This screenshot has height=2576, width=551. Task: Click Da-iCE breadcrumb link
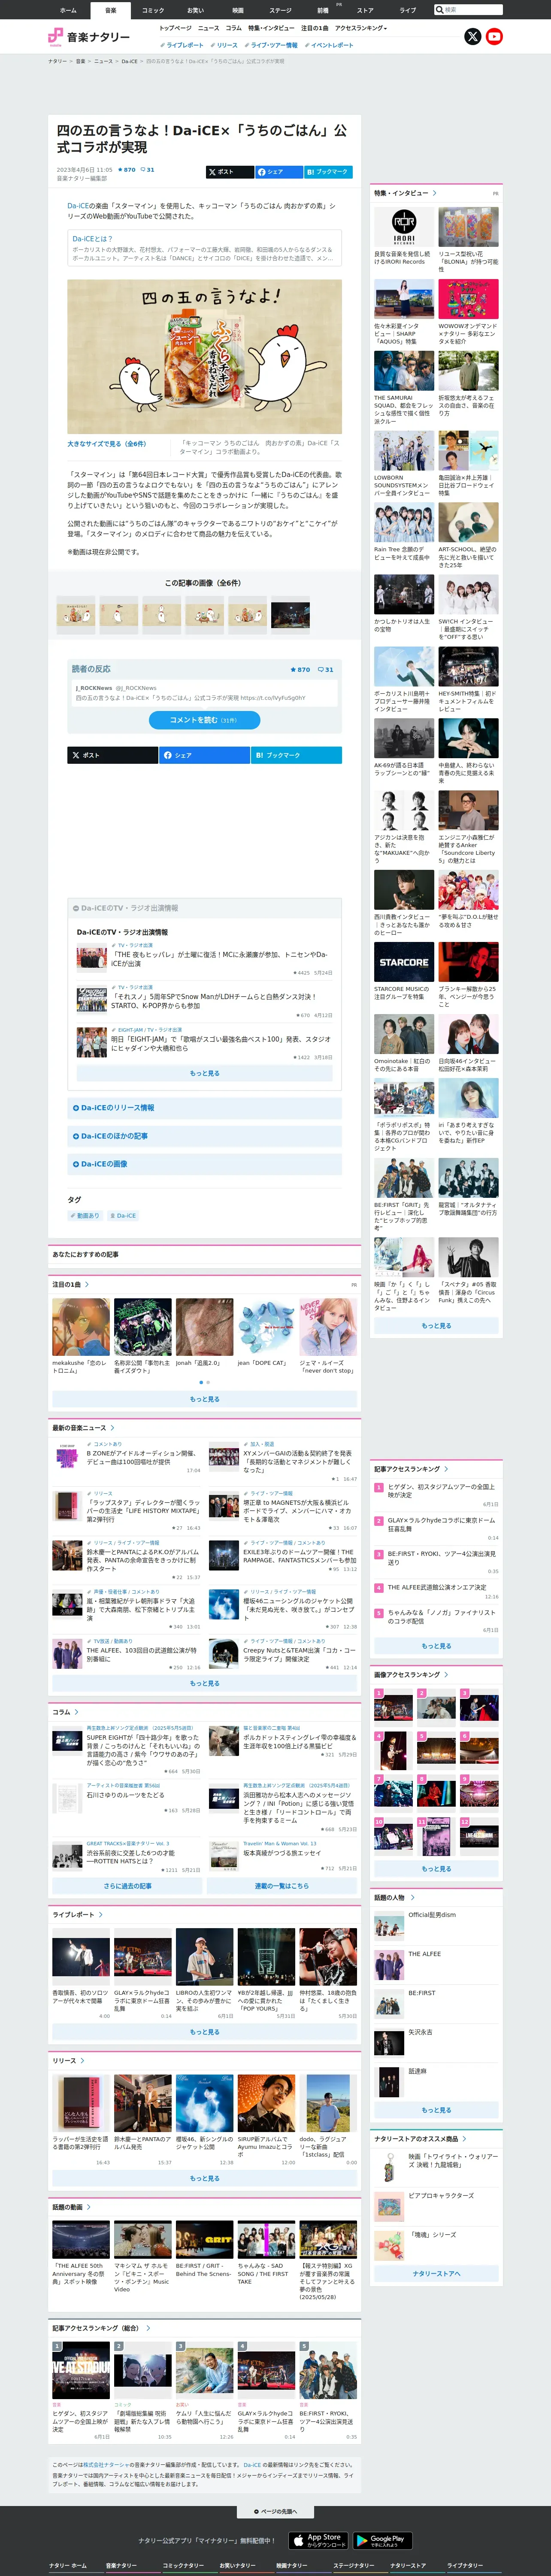pos(129,61)
